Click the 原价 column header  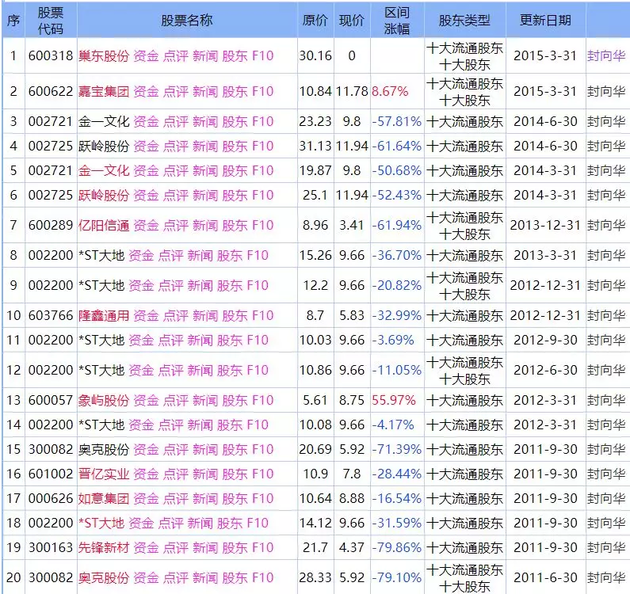click(315, 20)
